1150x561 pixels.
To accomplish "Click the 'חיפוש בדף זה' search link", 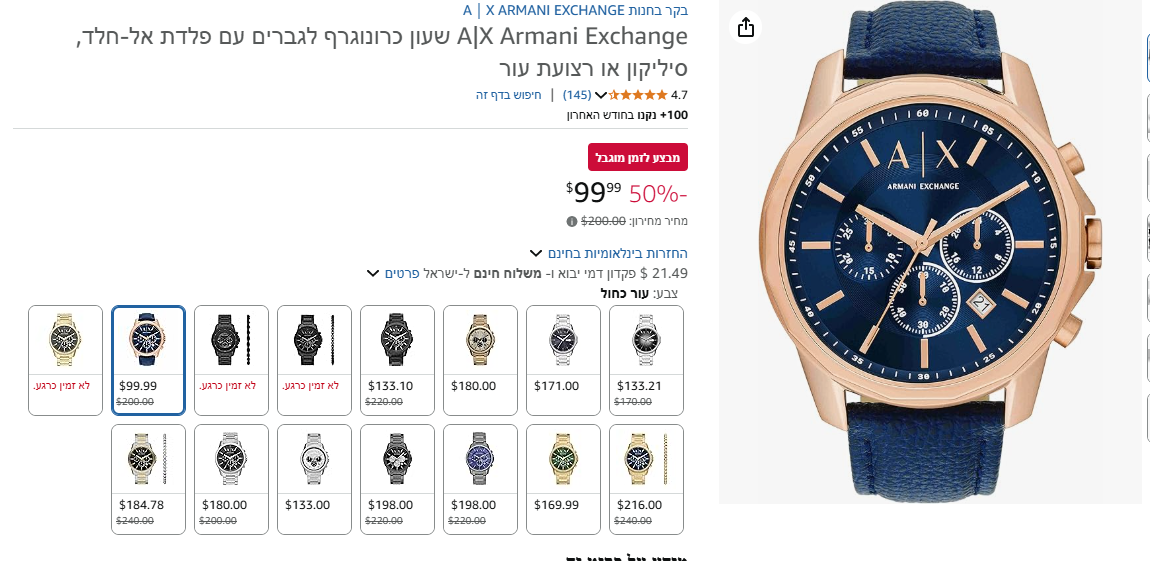I will click(508, 95).
